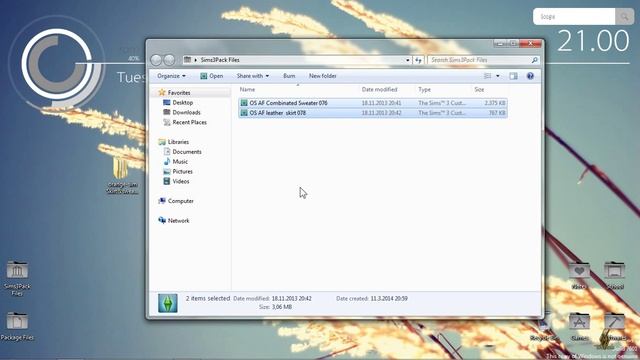Click the 18.11.2013 20:41 date cell
The height and width of the screenshot is (360, 640).
381,103
